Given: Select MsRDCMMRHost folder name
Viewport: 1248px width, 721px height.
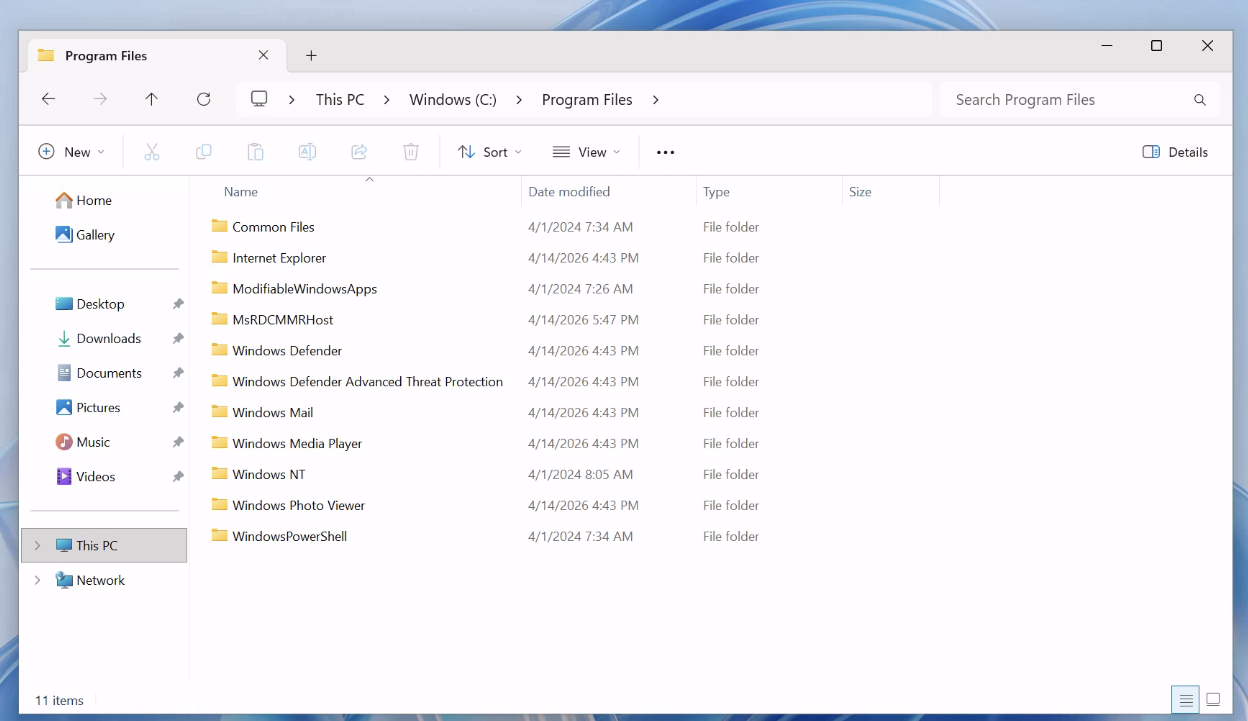Looking at the screenshot, I should pyautogui.click(x=283, y=320).
